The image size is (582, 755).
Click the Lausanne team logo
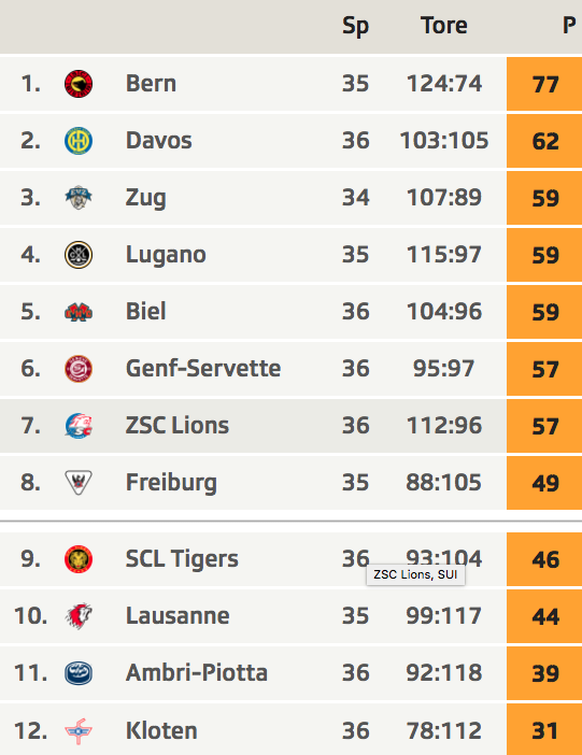click(x=78, y=616)
